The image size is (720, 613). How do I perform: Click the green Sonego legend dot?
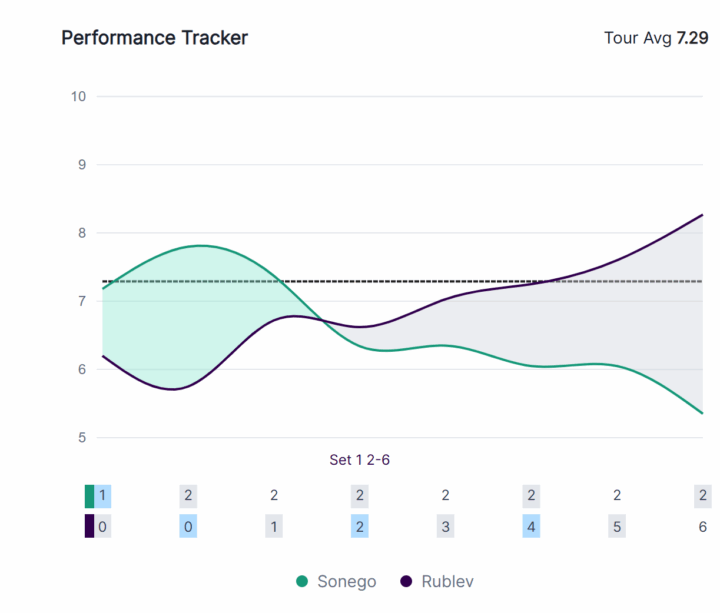click(302, 581)
